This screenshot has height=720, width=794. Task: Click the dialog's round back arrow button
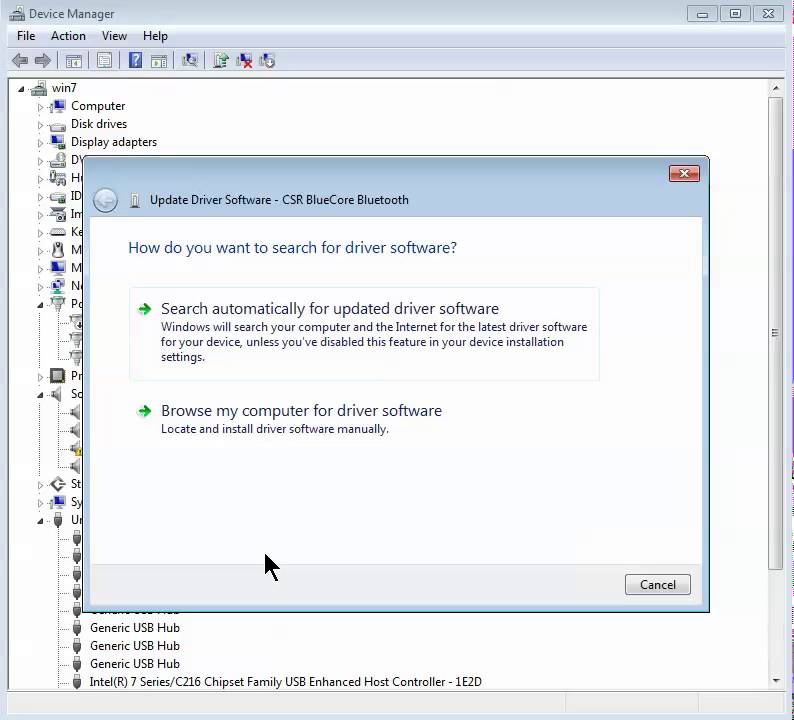(x=105, y=201)
